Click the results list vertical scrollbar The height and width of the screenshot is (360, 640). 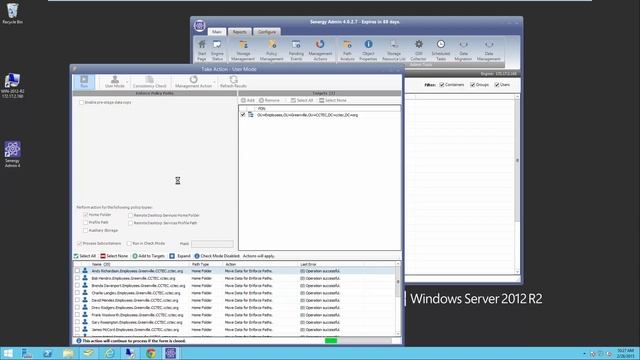click(x=398, y=298)
